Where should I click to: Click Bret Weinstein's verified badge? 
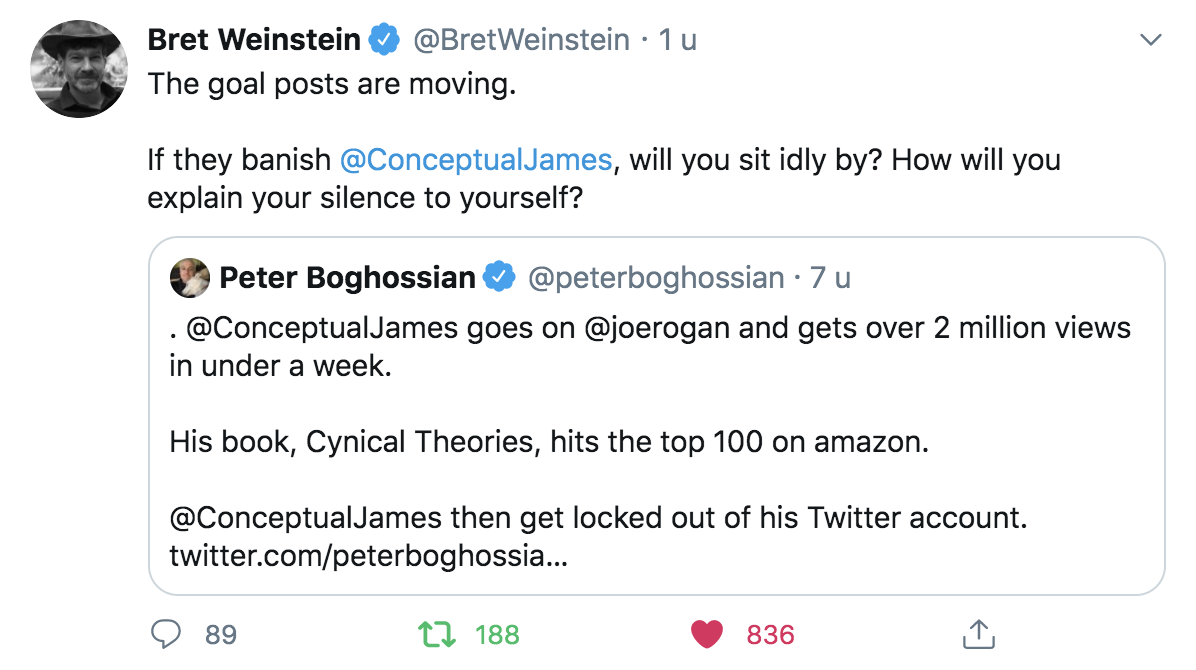383,38
